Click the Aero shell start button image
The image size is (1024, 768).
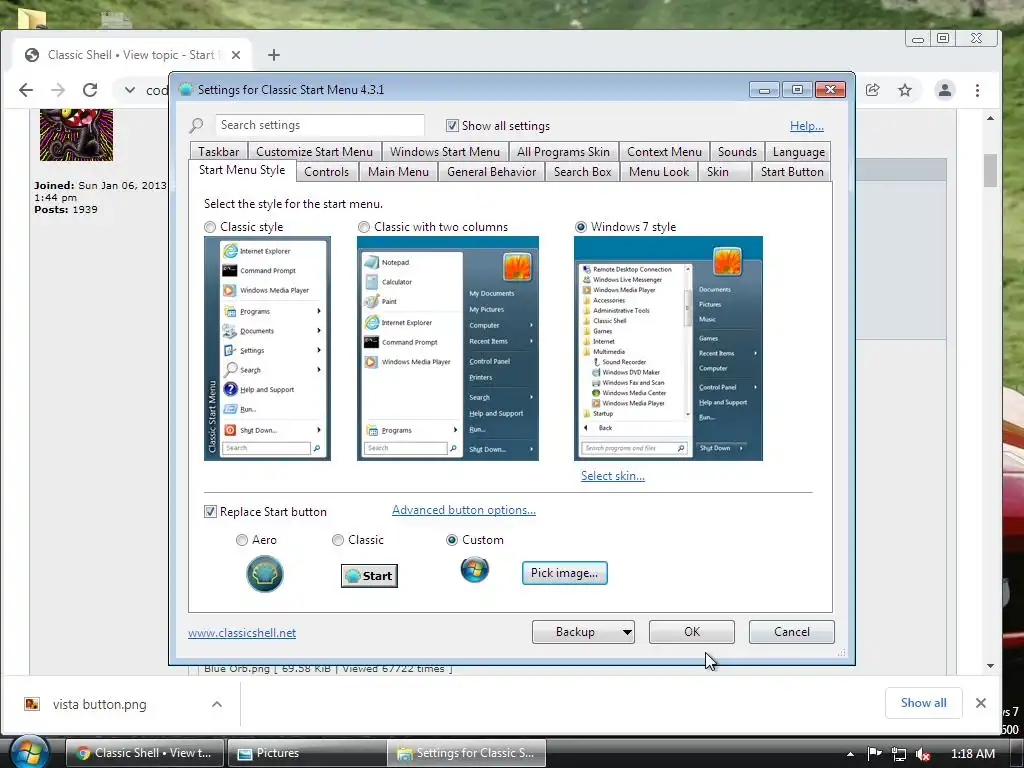point(264,574)
